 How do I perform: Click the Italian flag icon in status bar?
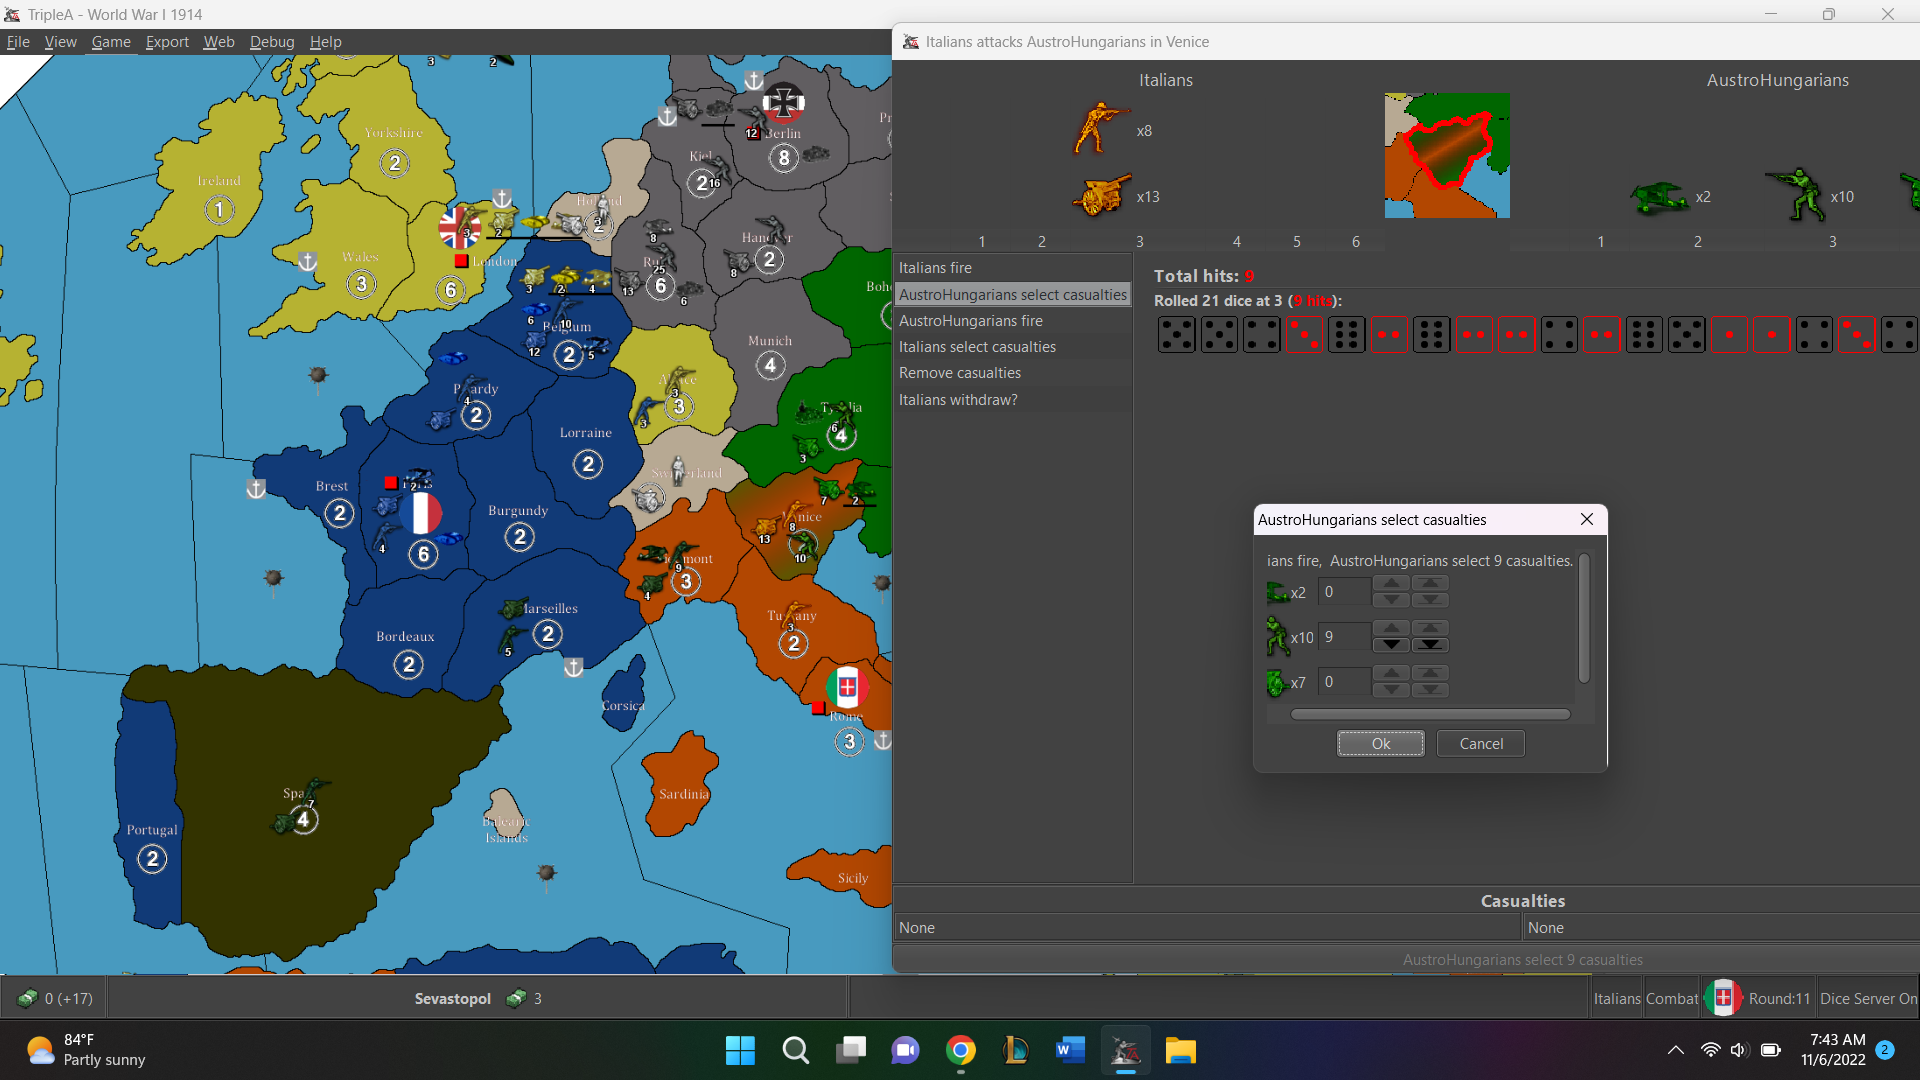coord(1723,998)
